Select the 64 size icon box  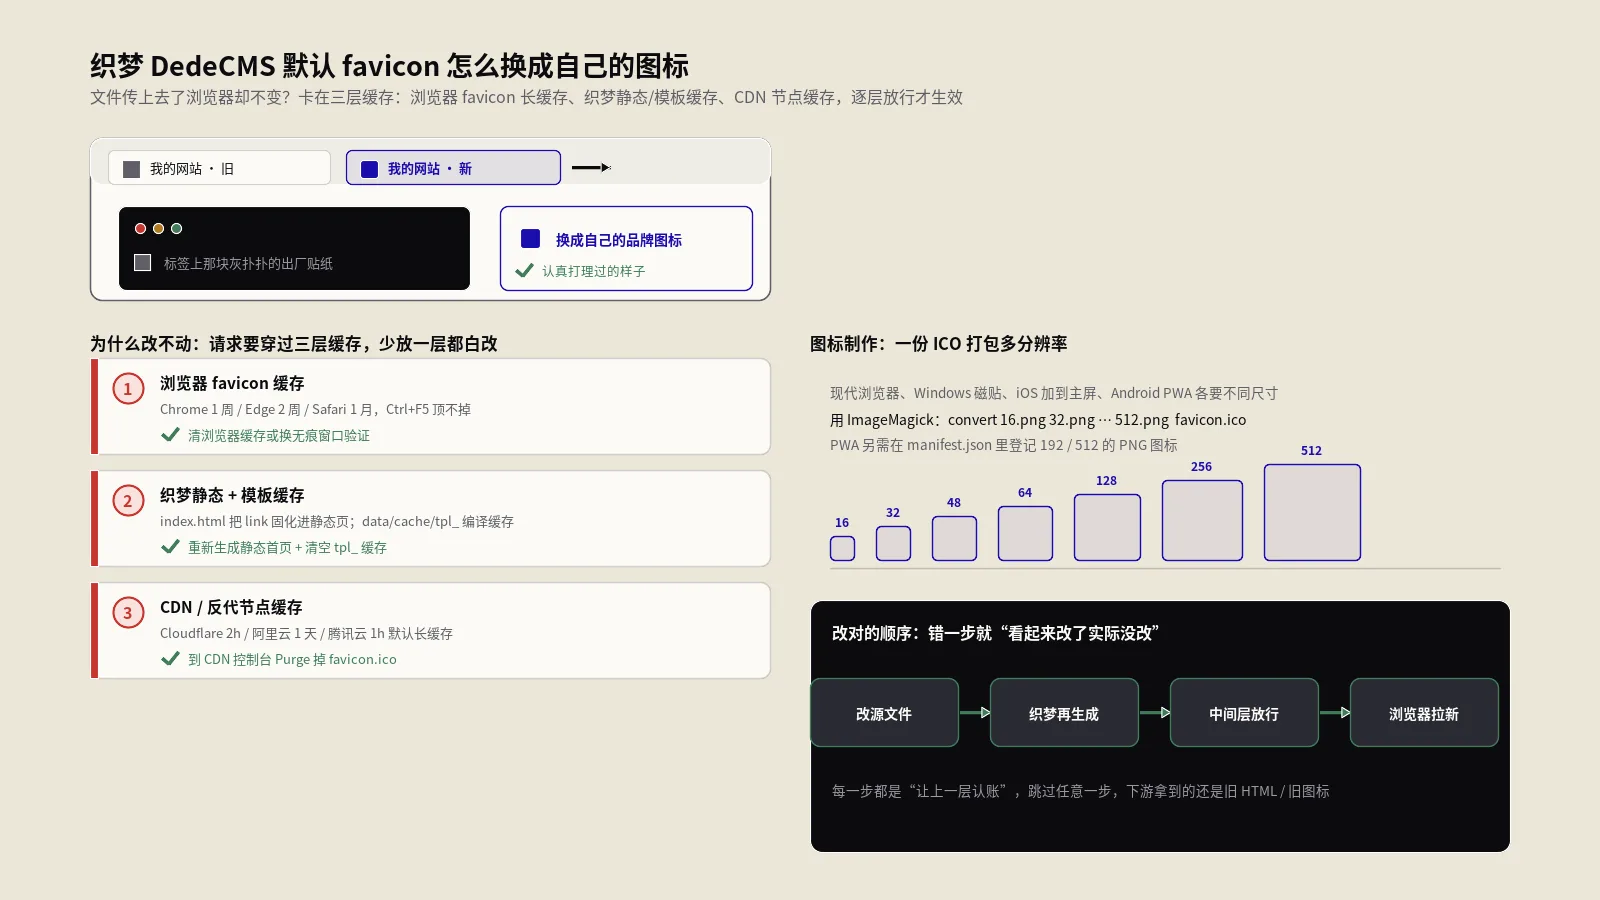1025,533
